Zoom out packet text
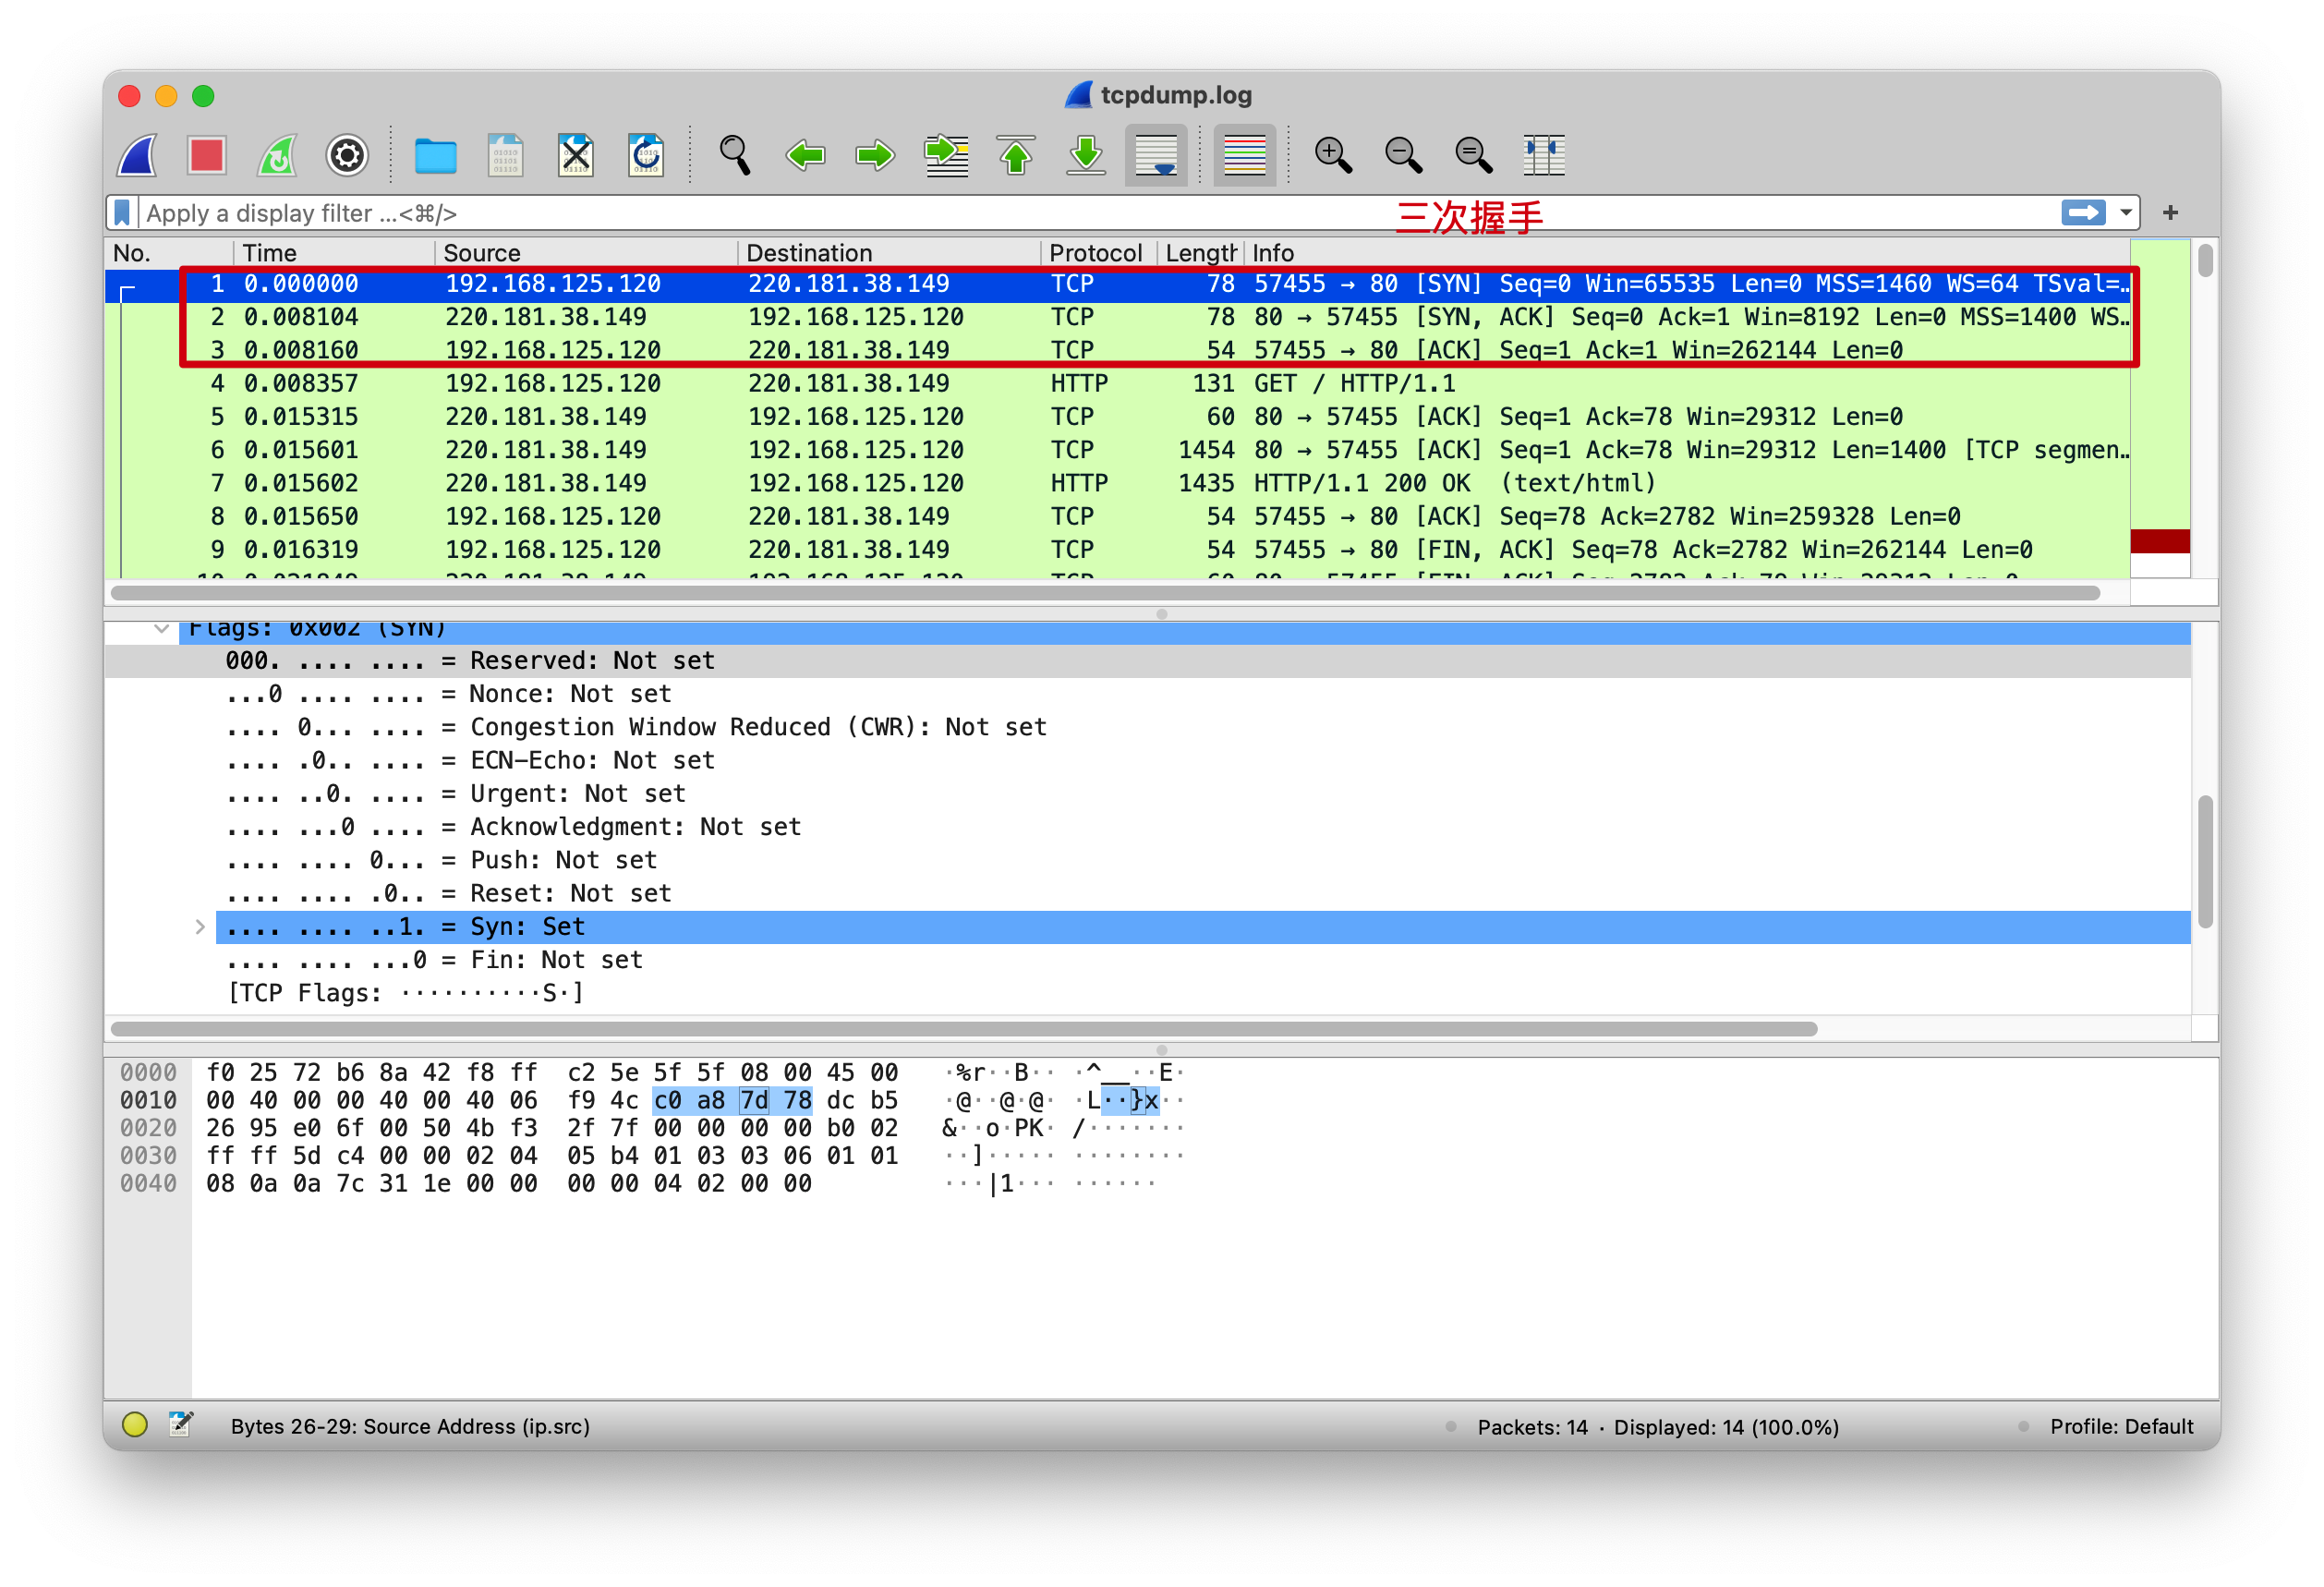The image size is (2324, 1587). tap(1403, 155)
